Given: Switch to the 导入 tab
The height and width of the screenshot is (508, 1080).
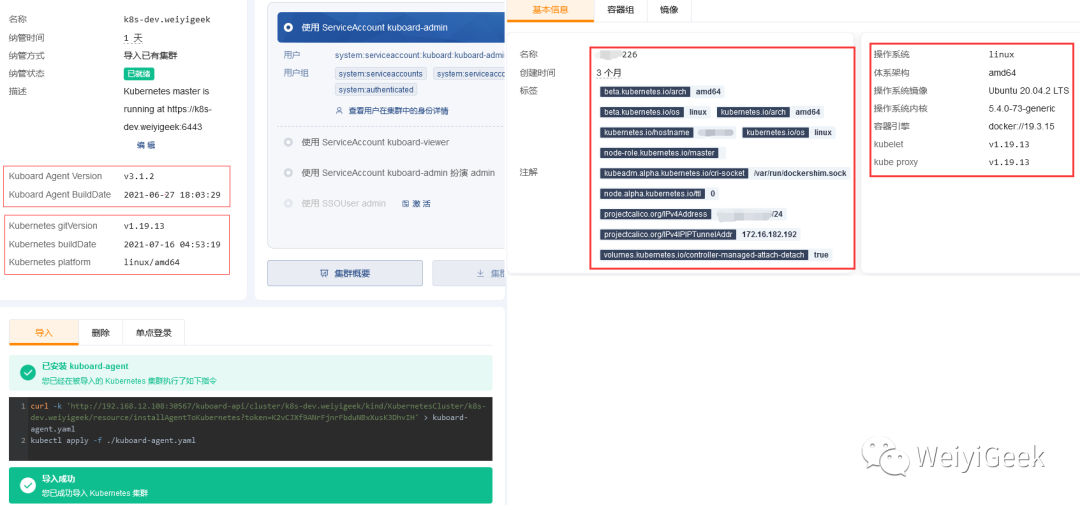Looking at the screenshot, I should (44, 332).
